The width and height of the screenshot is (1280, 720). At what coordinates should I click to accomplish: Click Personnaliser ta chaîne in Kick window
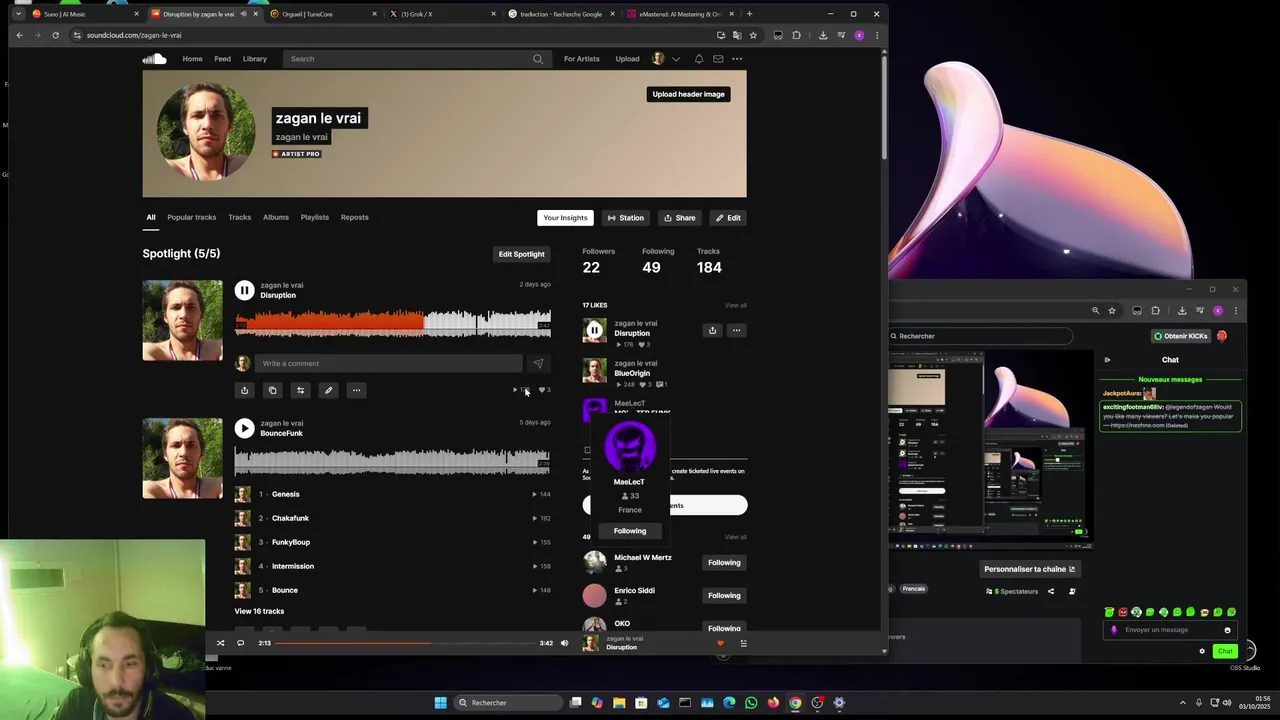(x=1029, y=569)
